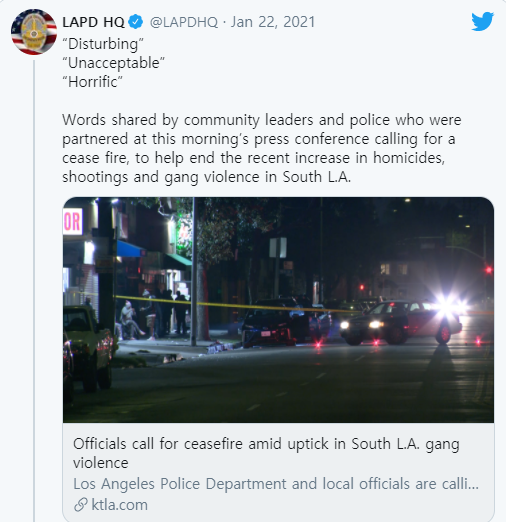The image size is (506, 522).
Task: Click the police car with flashing lights
Action: [402, 322]
